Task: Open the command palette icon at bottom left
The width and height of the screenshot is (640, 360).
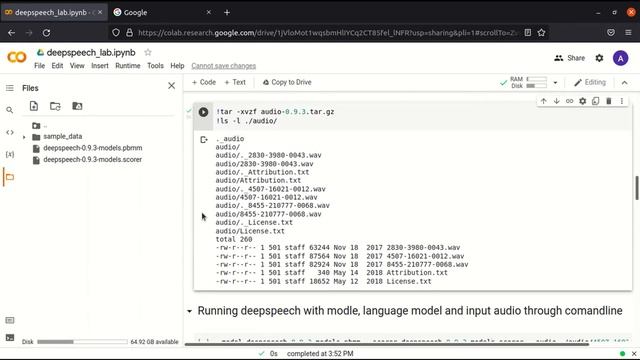Action: tap(10, 320)
